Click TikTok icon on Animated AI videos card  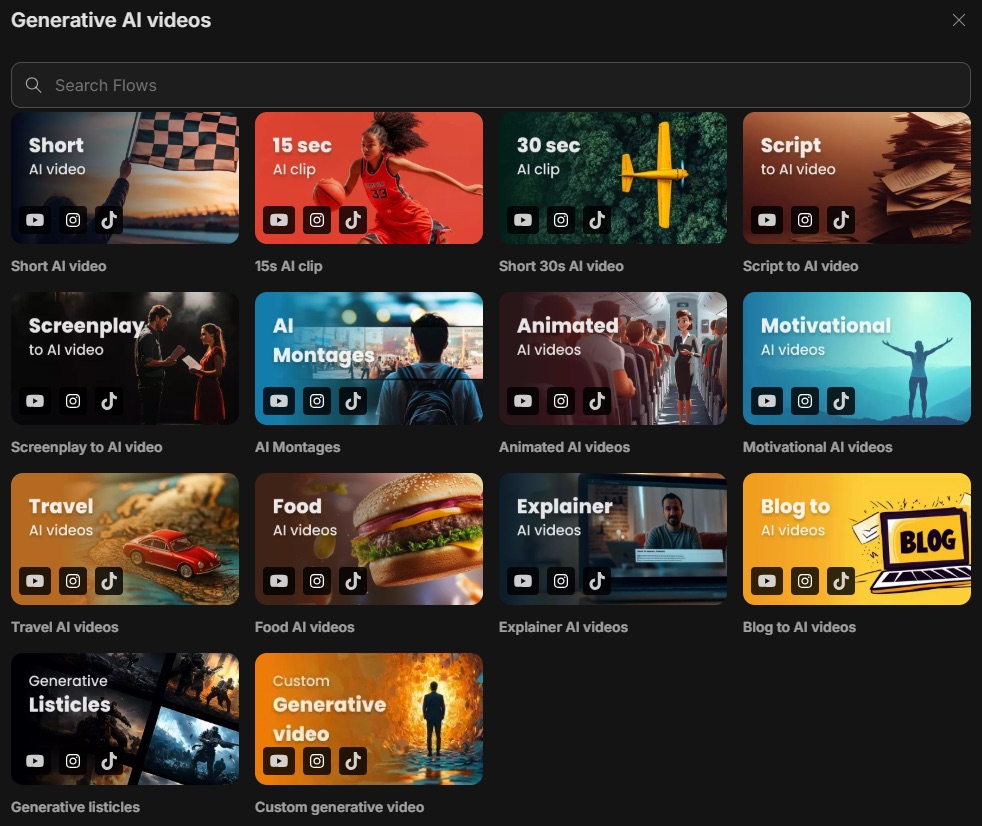(597, 401)
